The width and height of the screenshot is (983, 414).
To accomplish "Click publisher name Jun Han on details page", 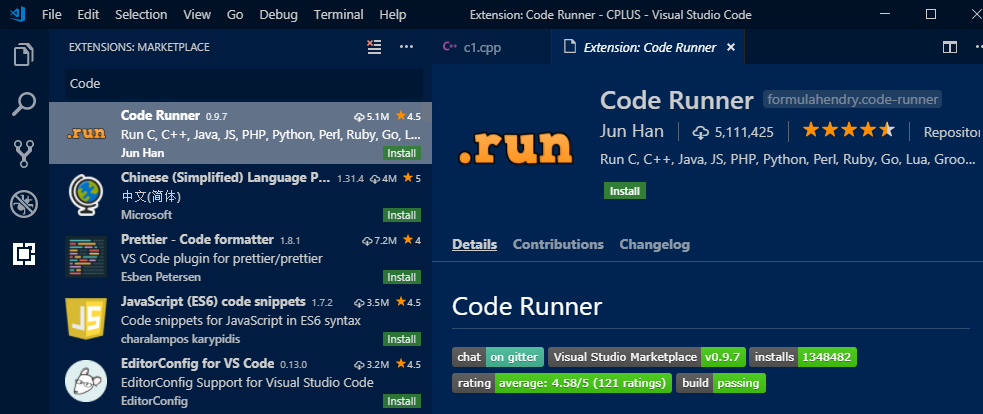I will (633, 132).
